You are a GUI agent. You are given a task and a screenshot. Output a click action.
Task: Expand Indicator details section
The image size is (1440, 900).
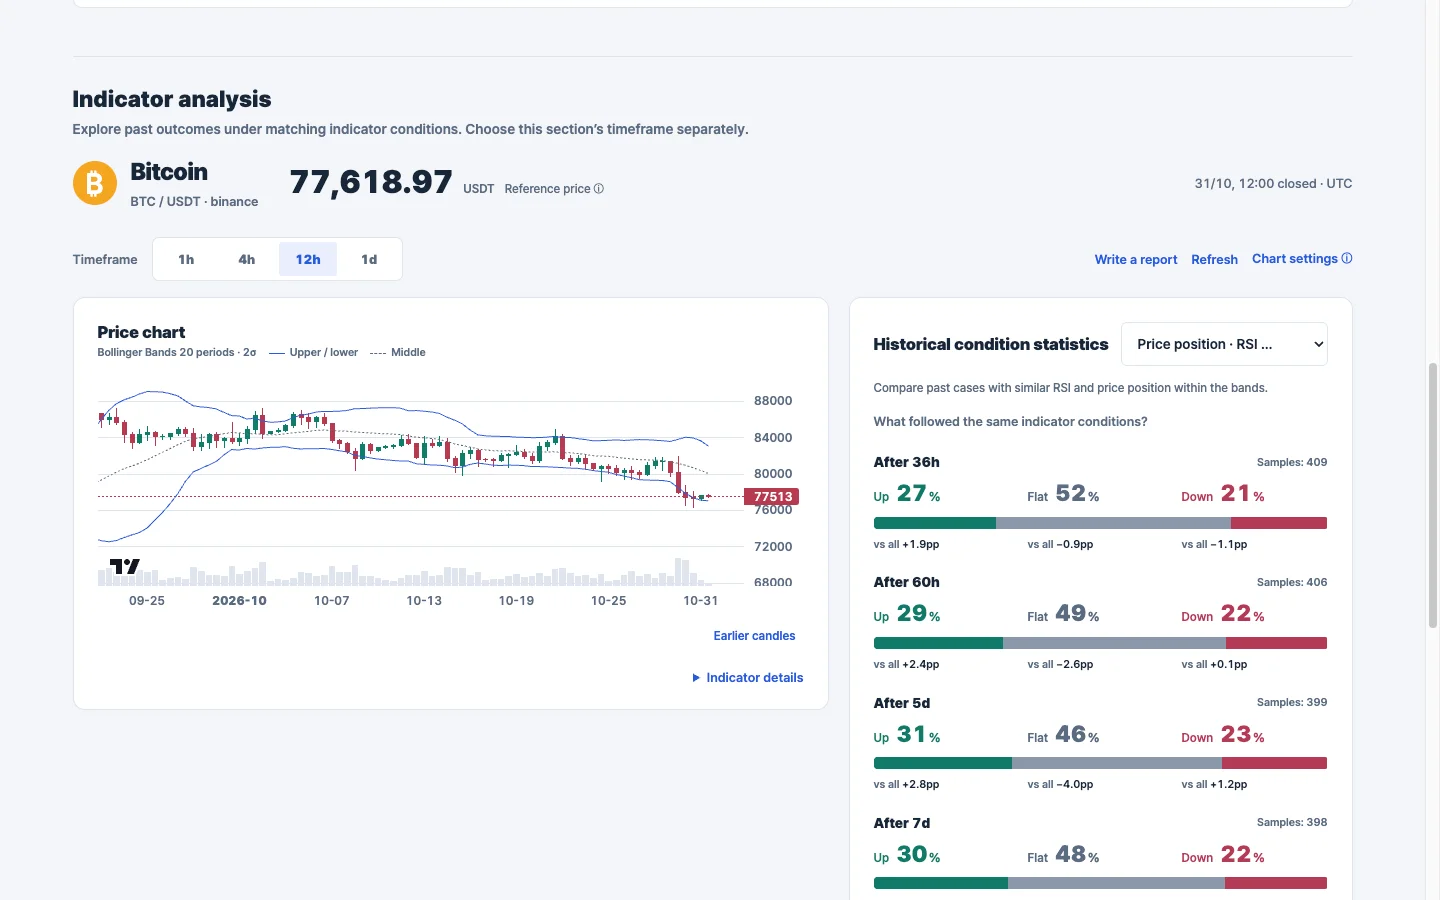[x=748, y=677]
